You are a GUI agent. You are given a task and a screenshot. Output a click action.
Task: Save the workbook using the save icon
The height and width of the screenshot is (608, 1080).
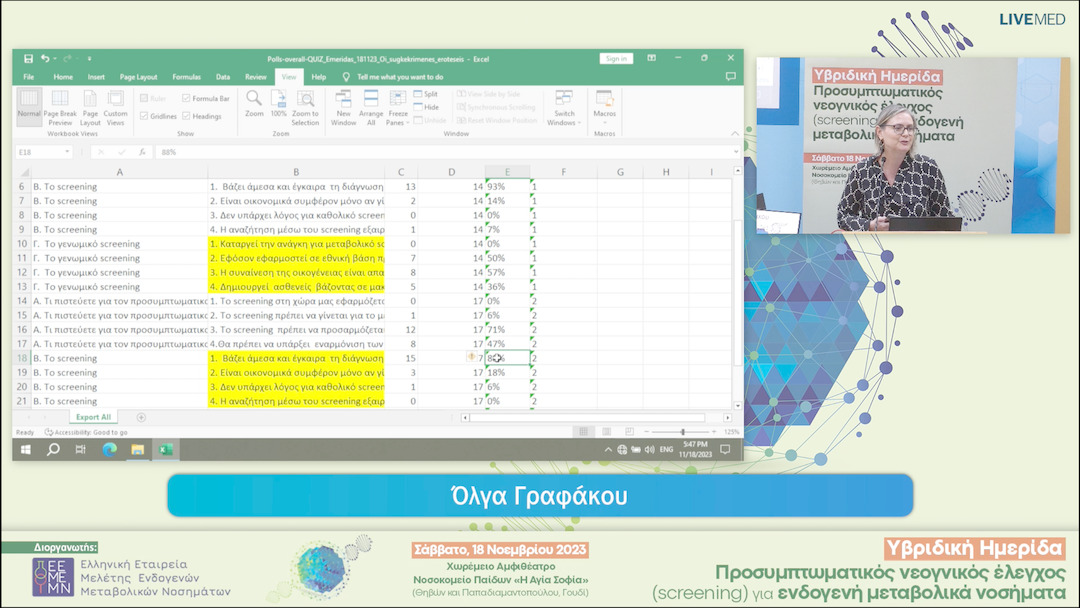point(28,59)
